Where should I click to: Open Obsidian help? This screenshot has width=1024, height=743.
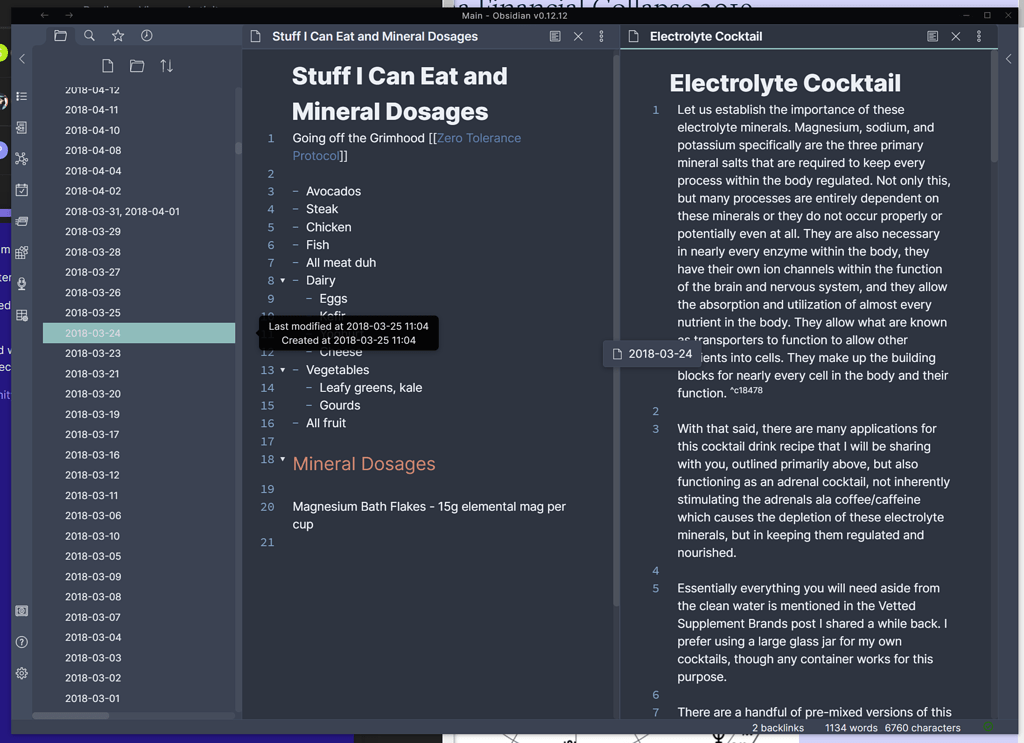click(x=21, y=641)
